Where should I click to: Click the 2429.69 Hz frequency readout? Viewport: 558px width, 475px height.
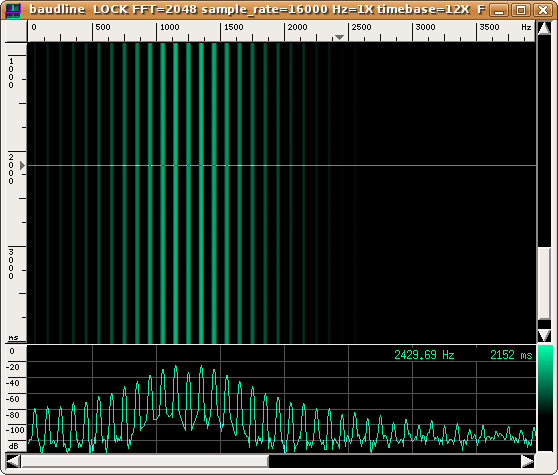pyautogui.click(x=424, y=355)
